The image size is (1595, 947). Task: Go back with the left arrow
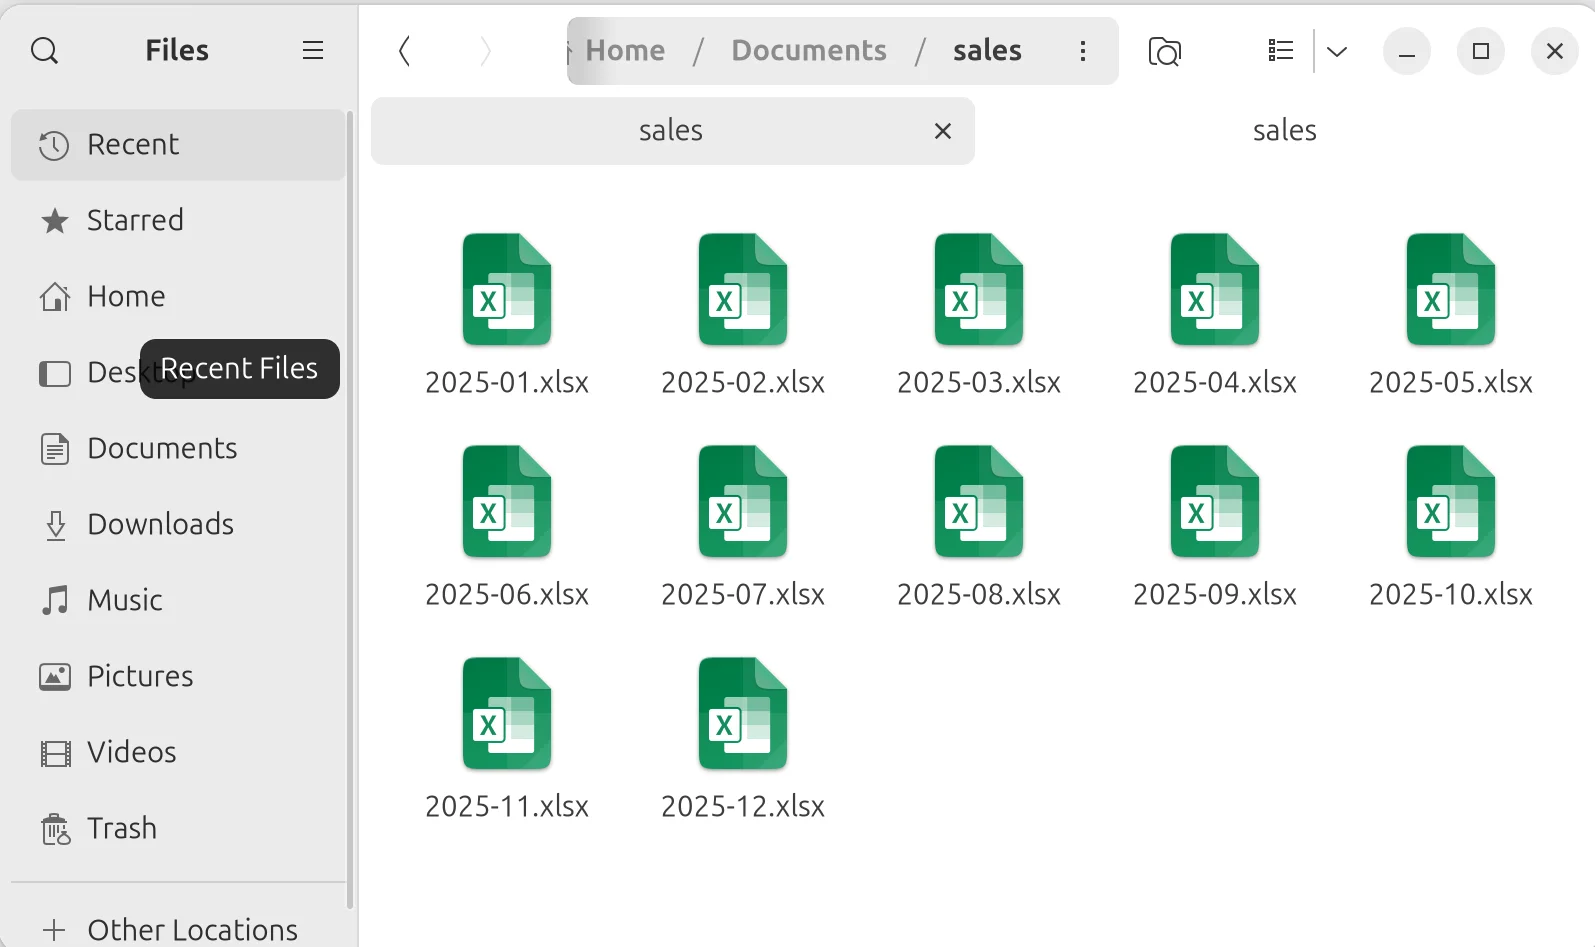pyautogui.click(x=405, y=51)
